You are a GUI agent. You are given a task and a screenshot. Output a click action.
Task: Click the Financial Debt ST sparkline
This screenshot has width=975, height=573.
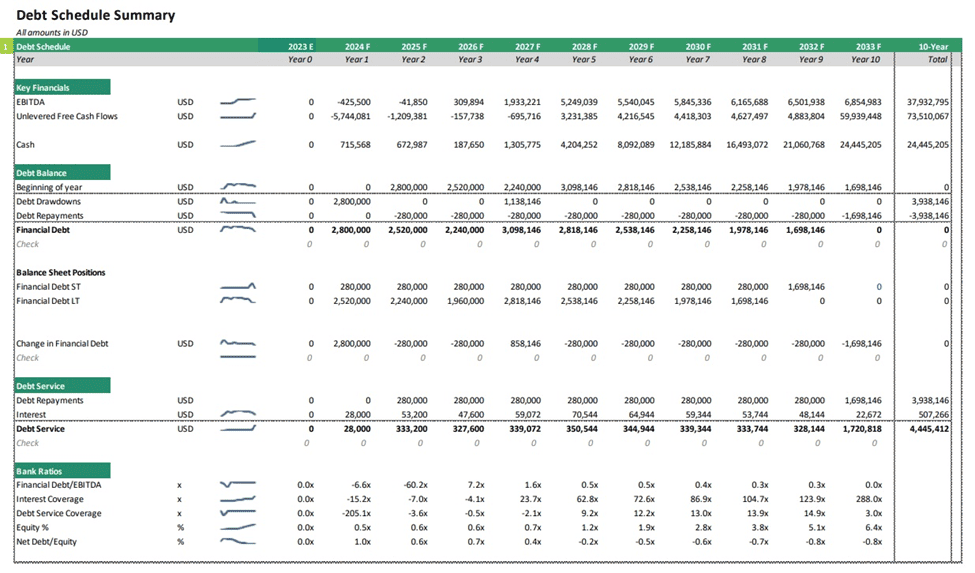click(x=238, y=286)
